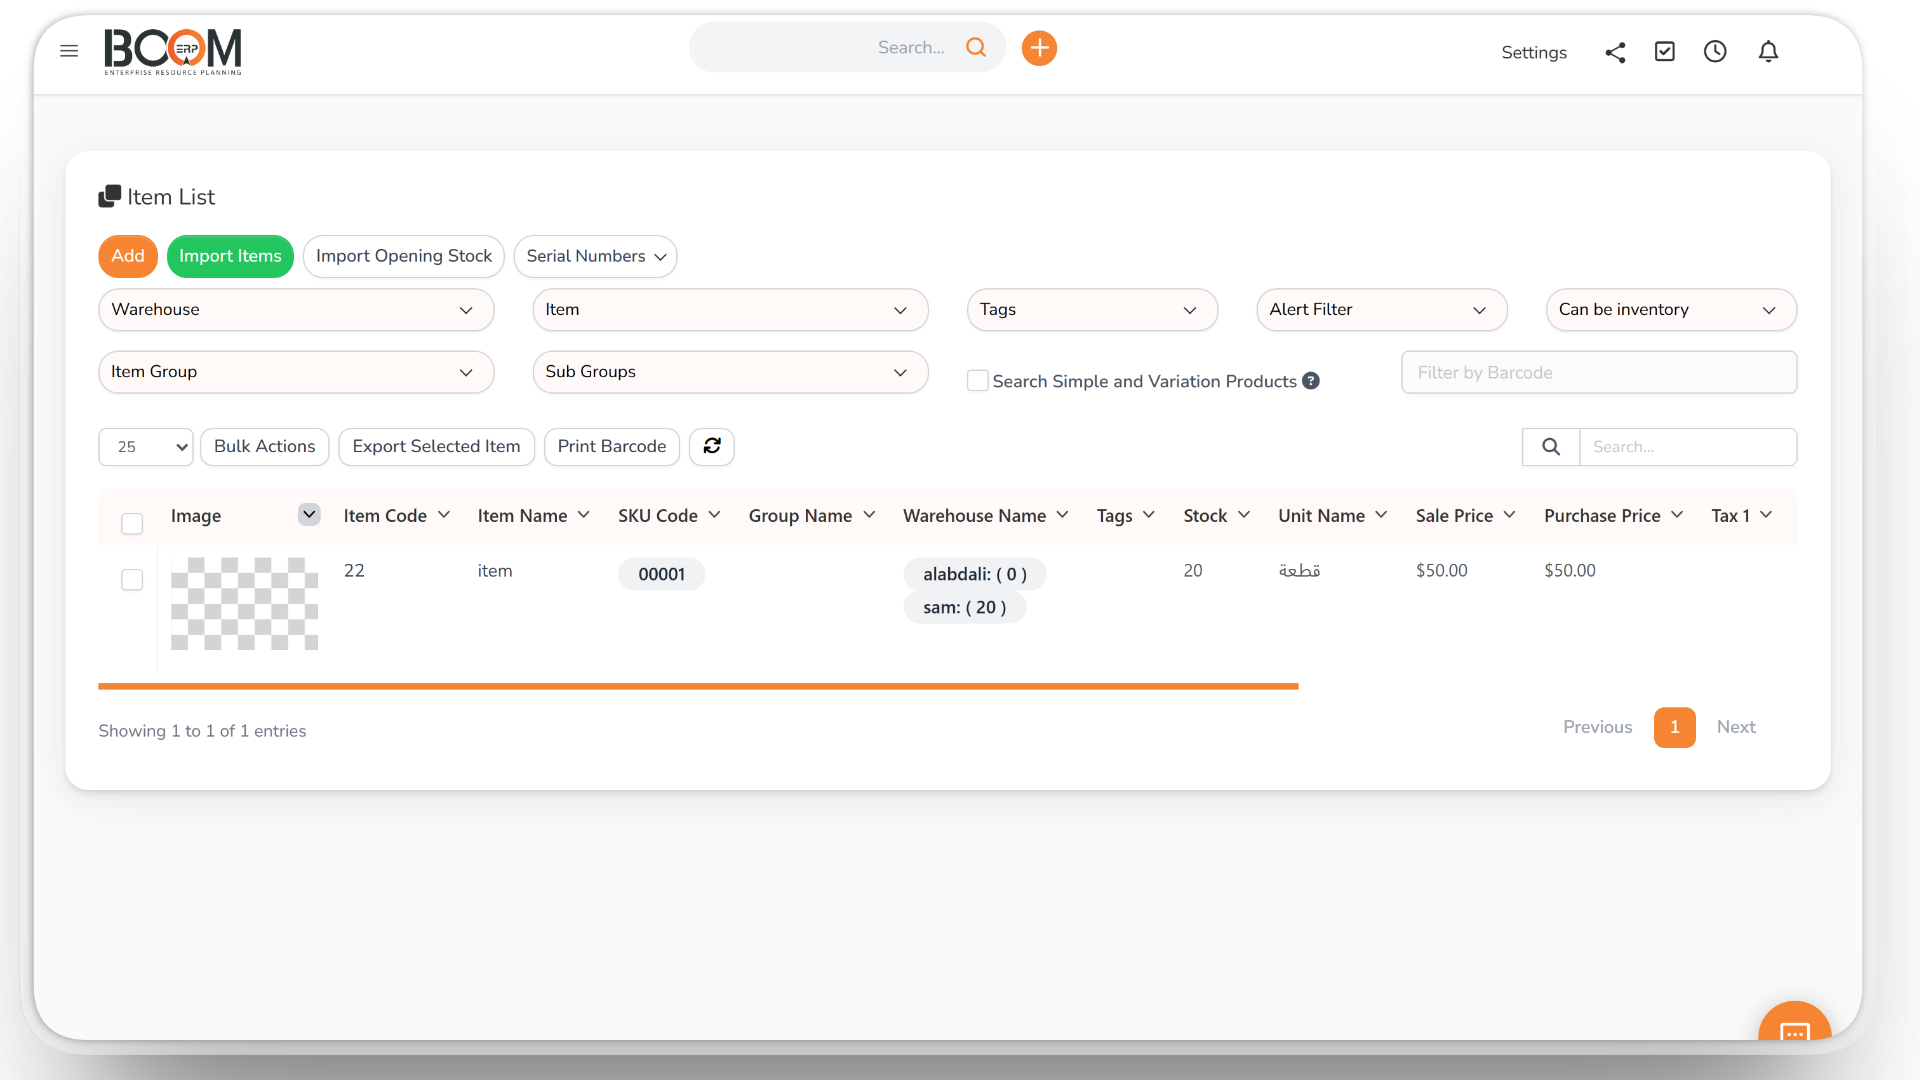Click Bulk Actions button
Image resolution: width=1920 pixels, height=1080 pixels.
pos(264,447)
